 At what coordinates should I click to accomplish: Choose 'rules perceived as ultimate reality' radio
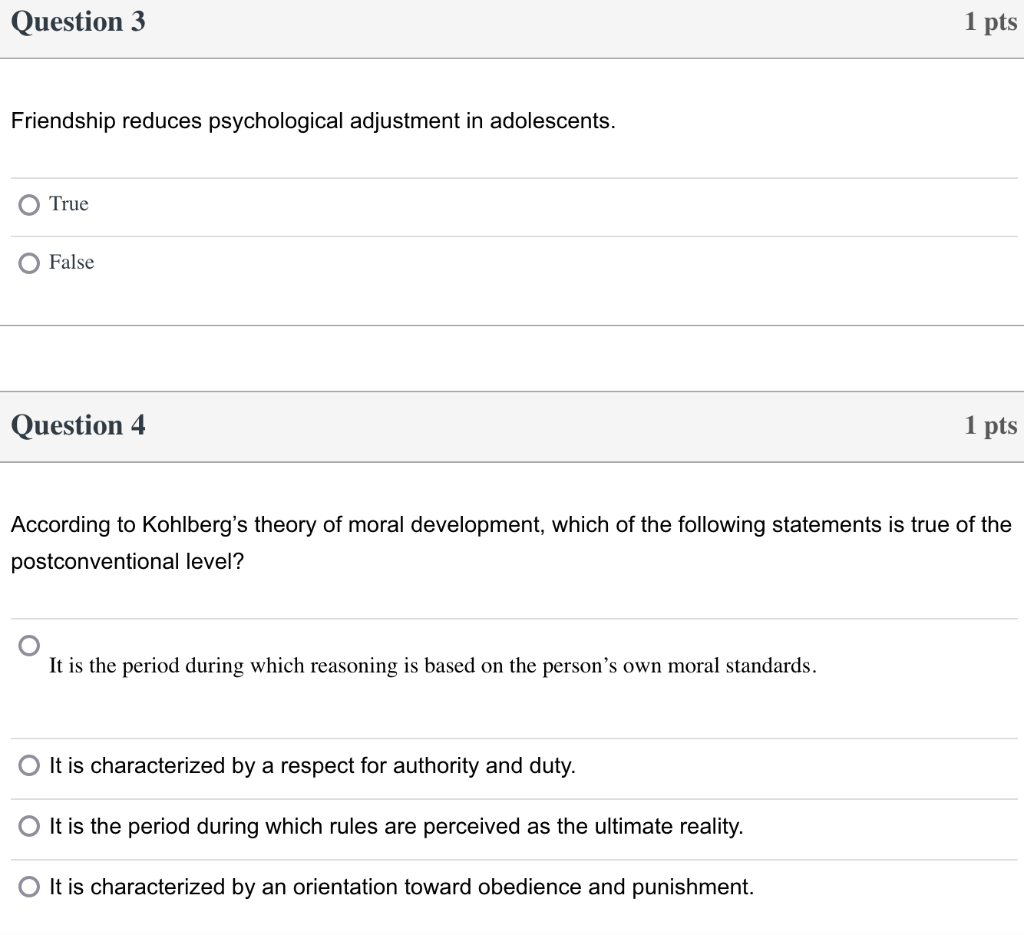[x=30, y=827]
